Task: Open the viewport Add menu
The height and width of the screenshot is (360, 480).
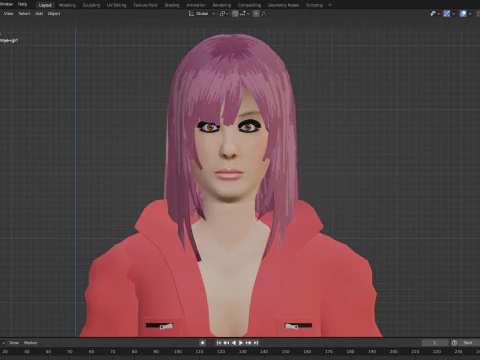Action: pyautogui.click(x=39, y=14)
